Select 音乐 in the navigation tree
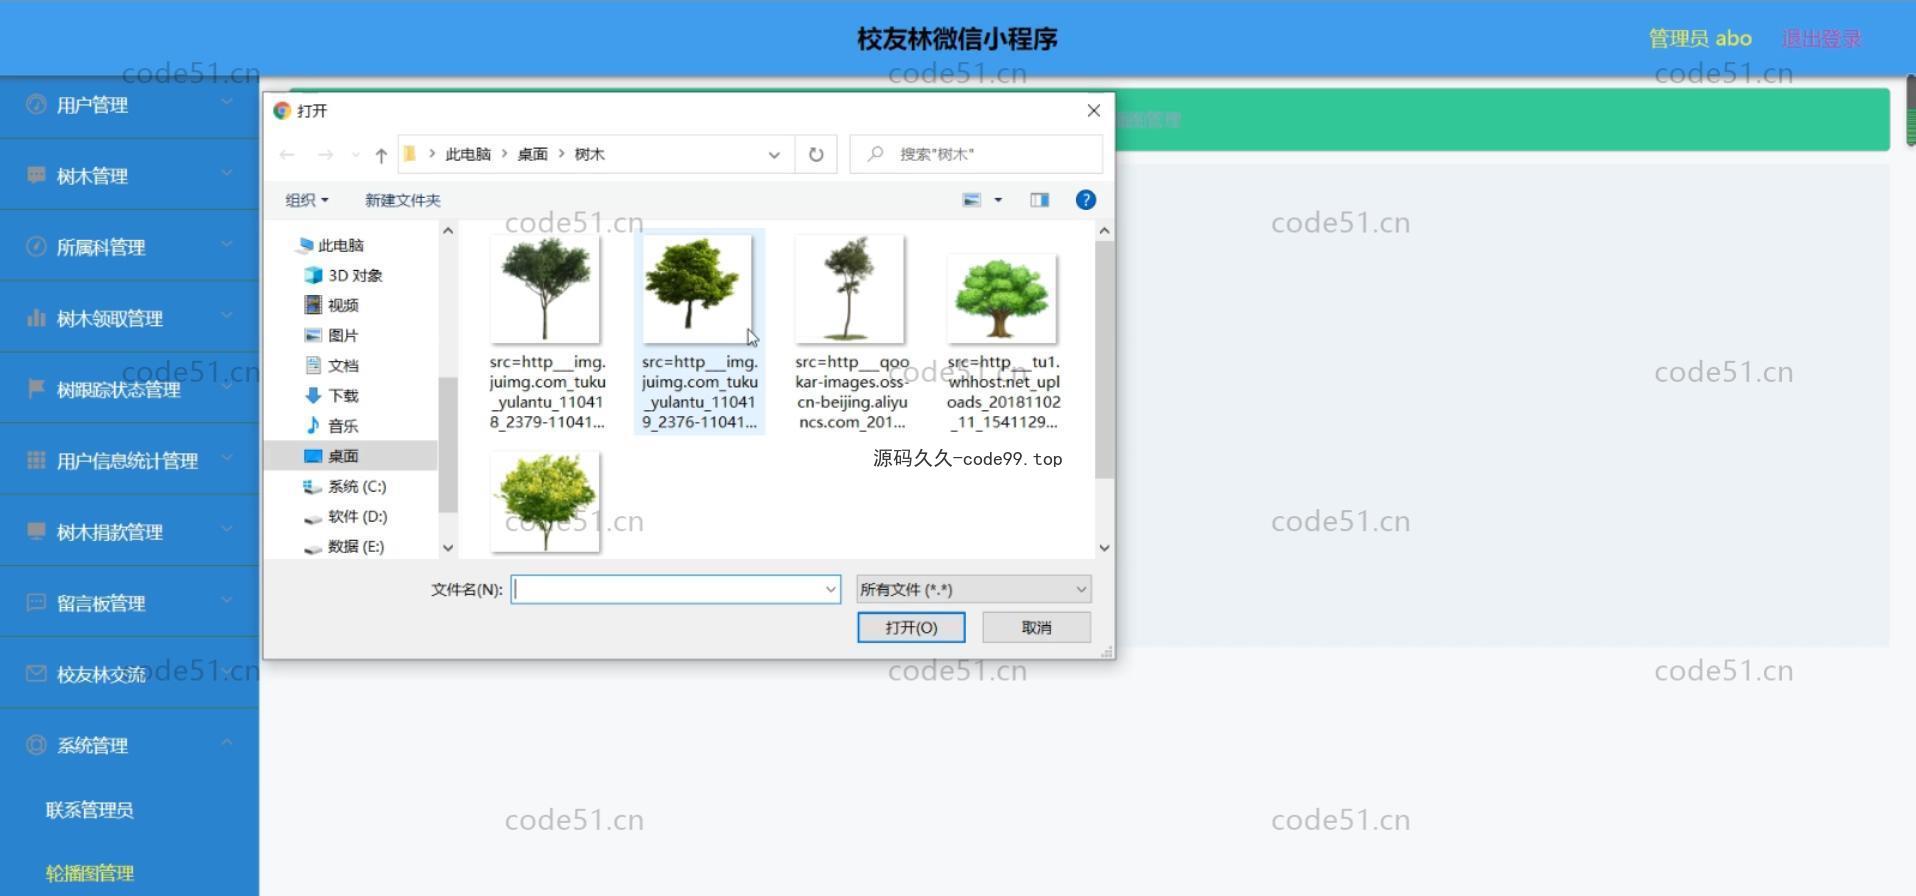Image resolution: width=1916 pixels, height=896 pixels. (x=343, y=425)
